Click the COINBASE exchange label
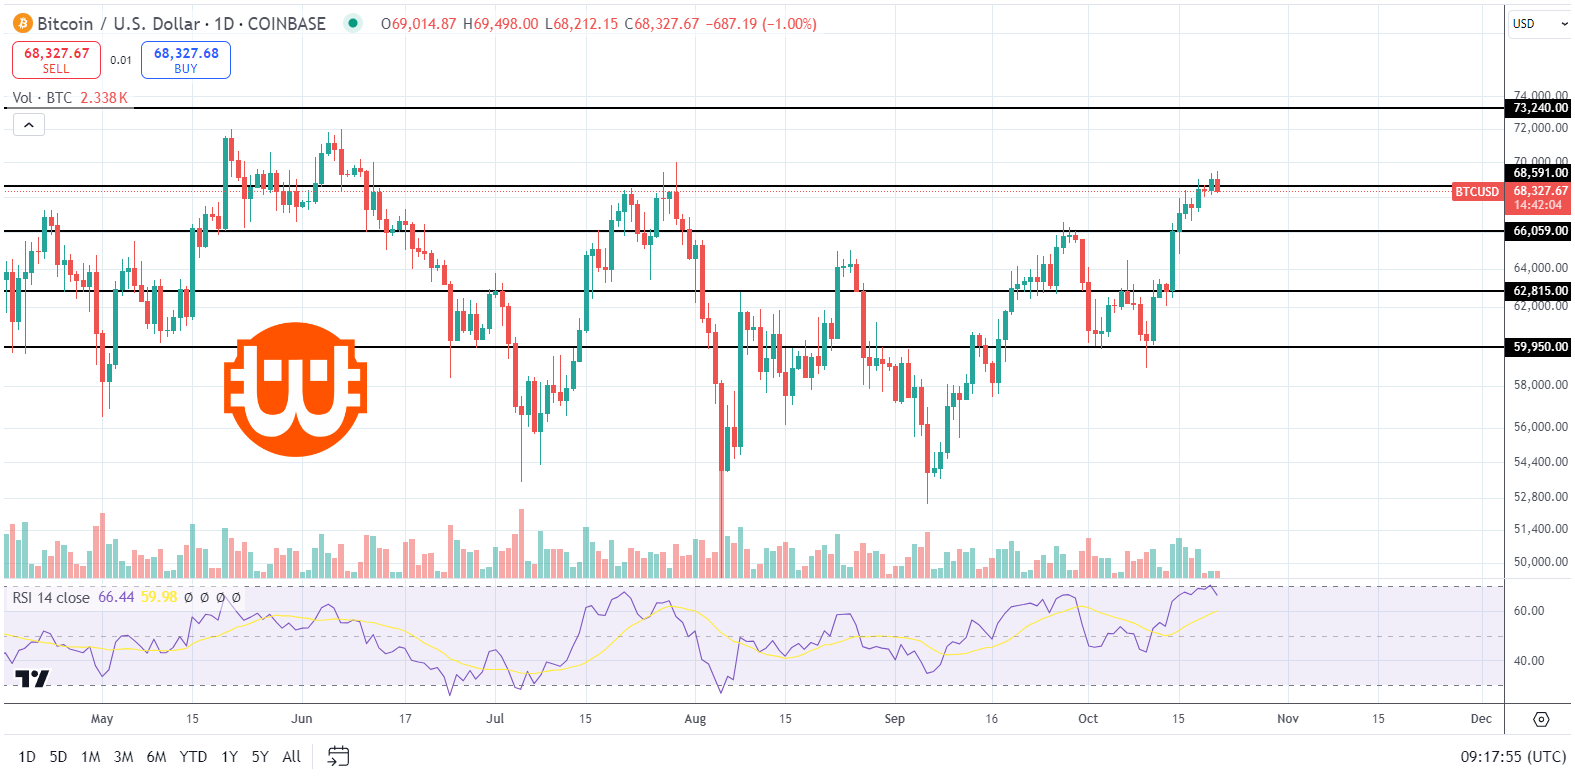 pyautogui.click(x=287, y=23)
